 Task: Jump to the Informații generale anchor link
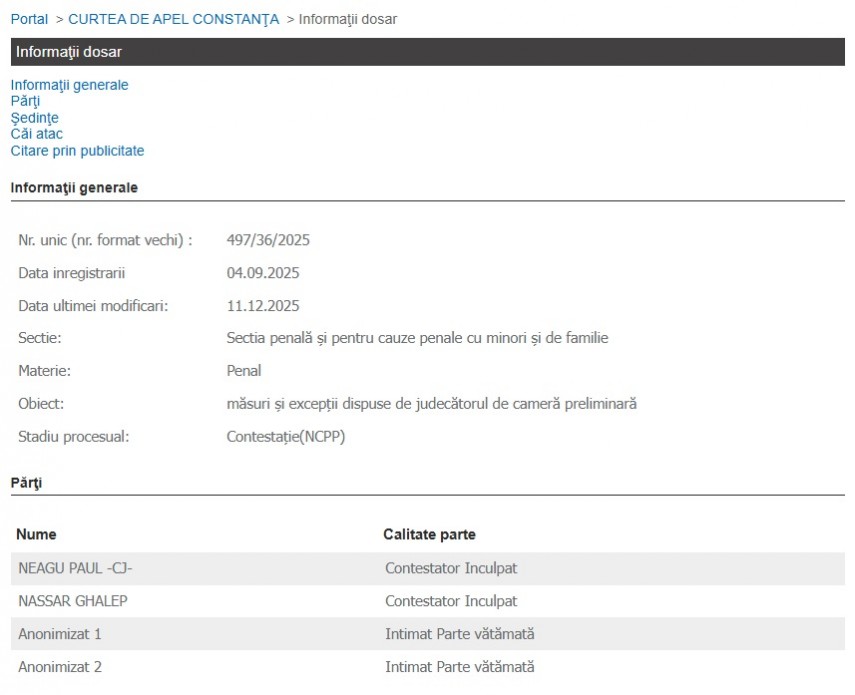(69, 85)
